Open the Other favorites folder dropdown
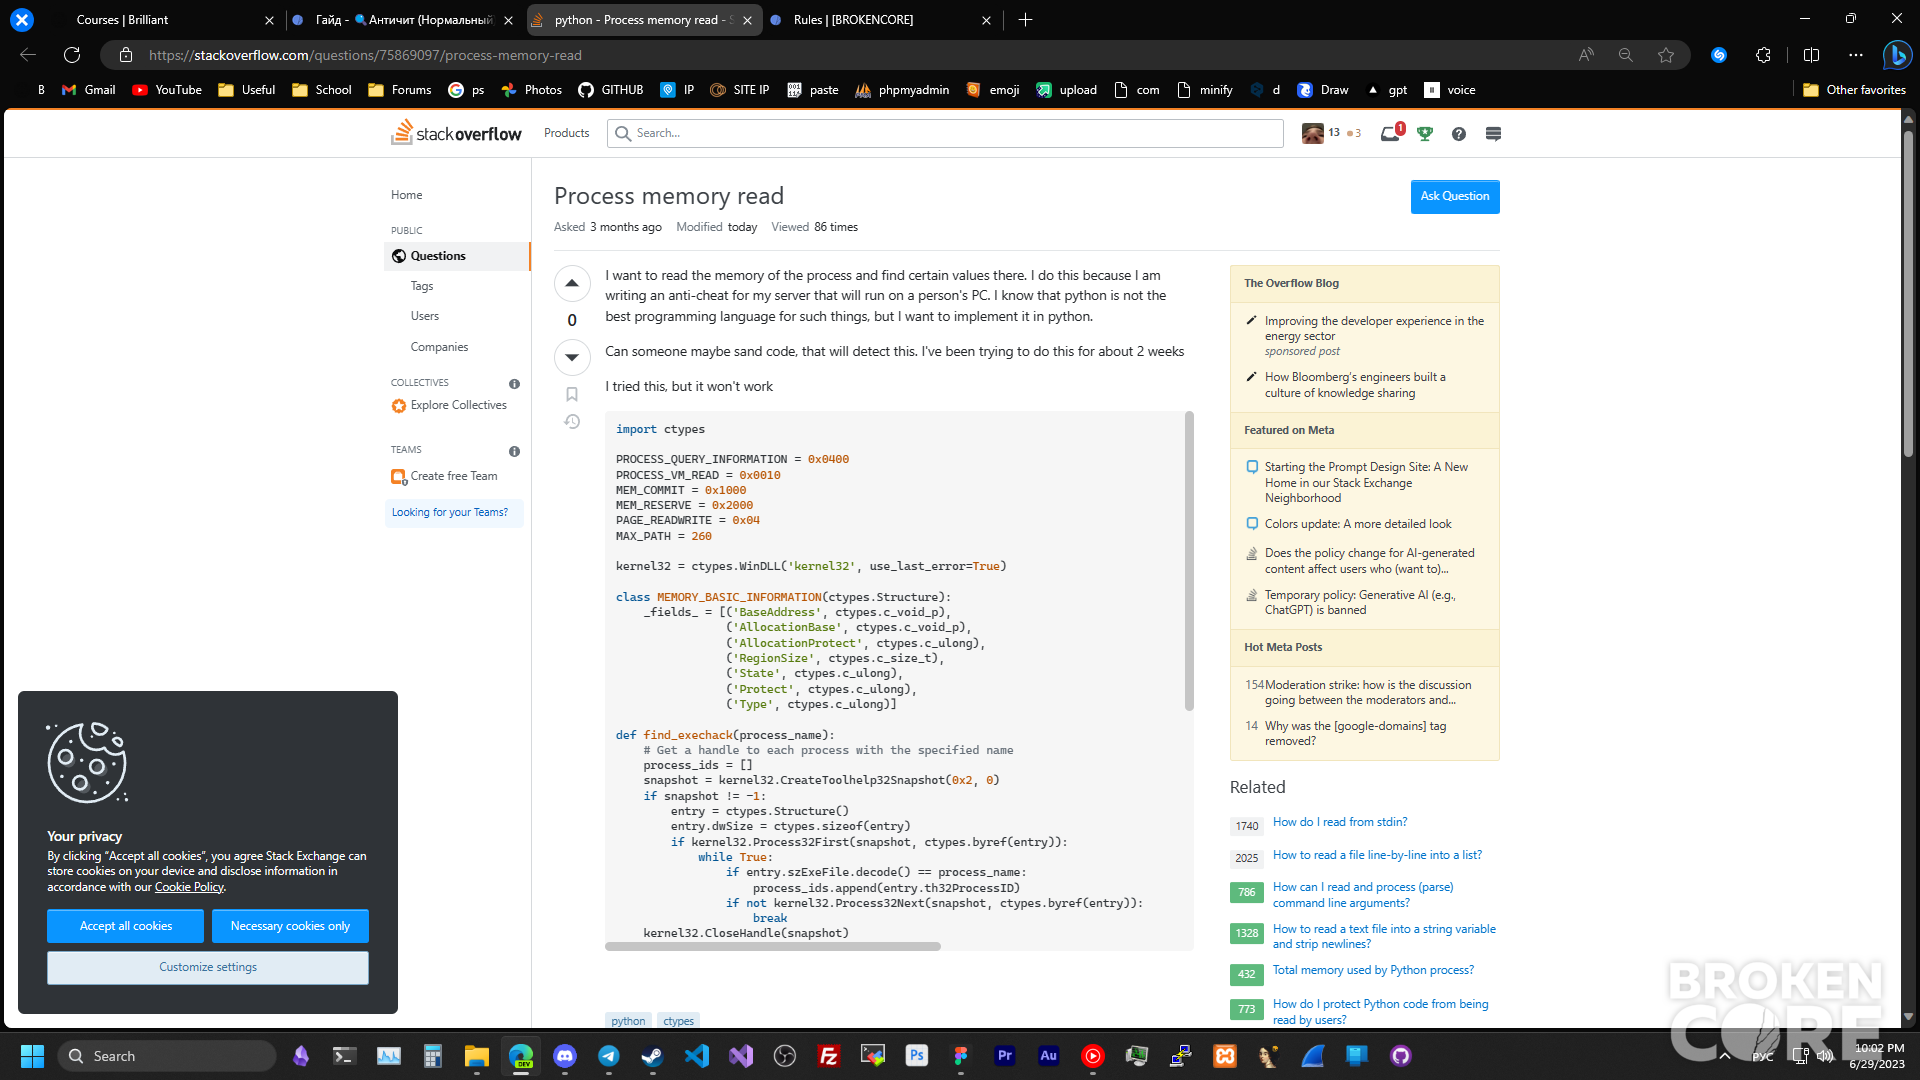1920x1080 pixels. tap(1854, 90)
